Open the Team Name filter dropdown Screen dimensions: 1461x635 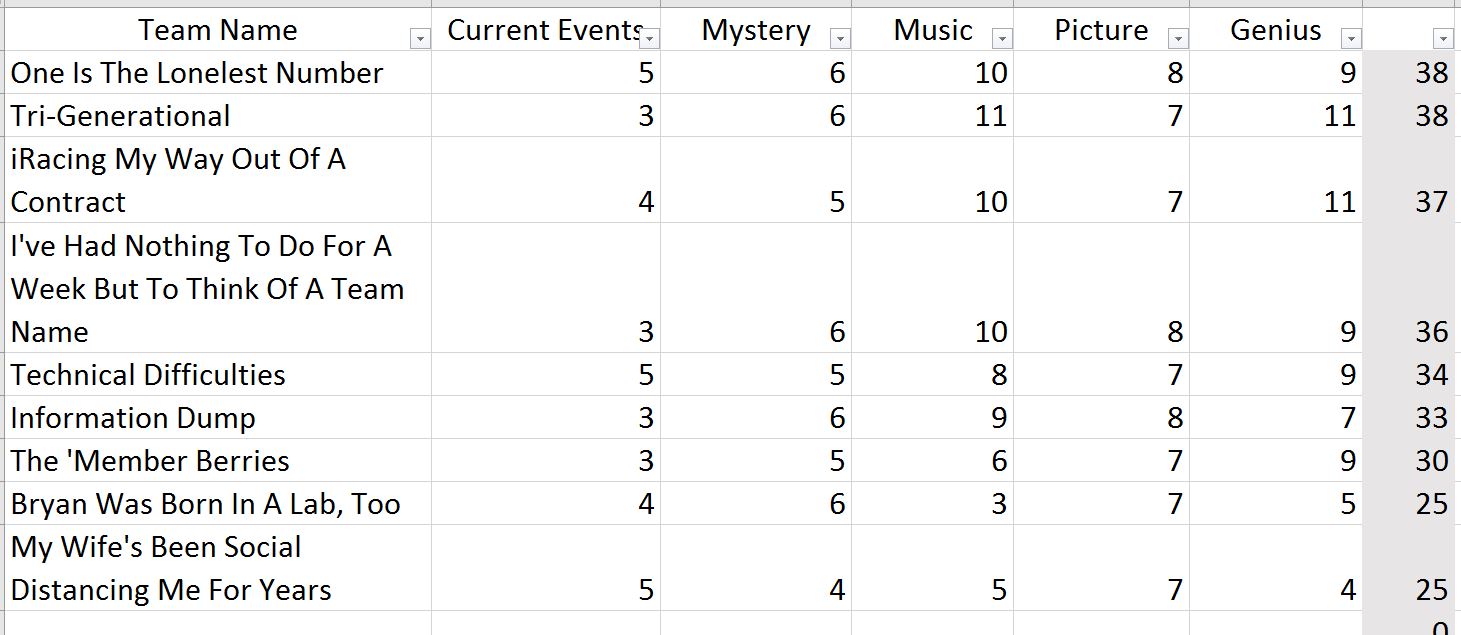[x=420, y=39]
